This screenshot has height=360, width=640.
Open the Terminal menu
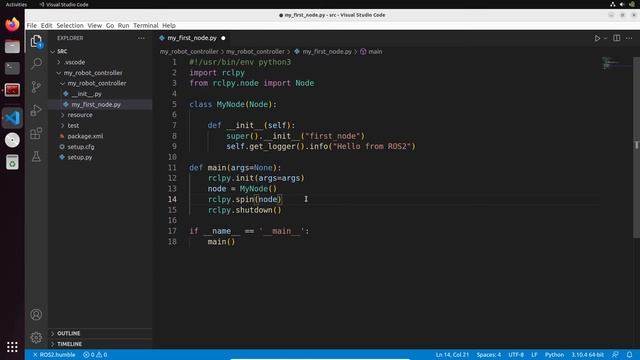pyautogui.click(x=146, y=25)
